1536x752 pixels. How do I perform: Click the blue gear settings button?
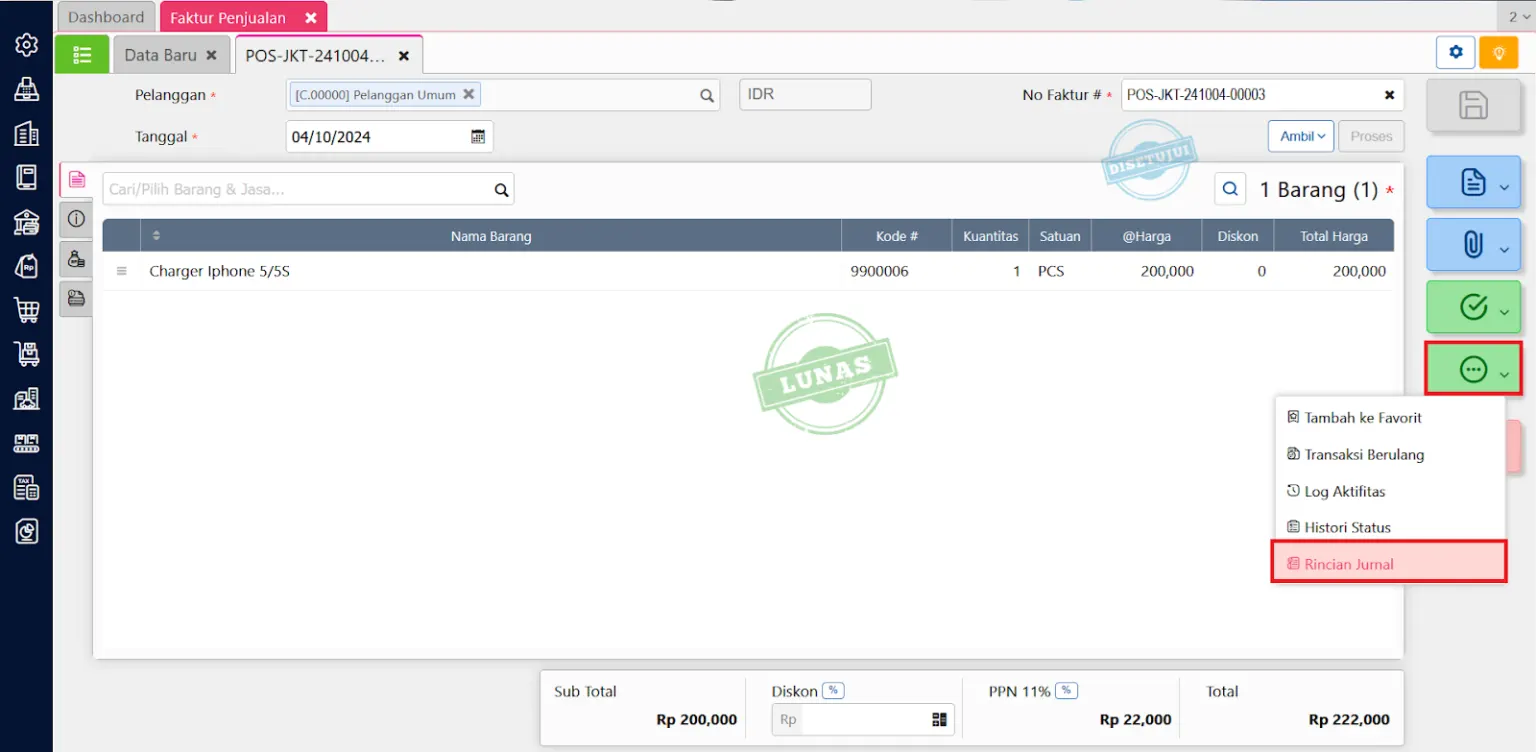pyautogui.click(x=1456, y=53)
